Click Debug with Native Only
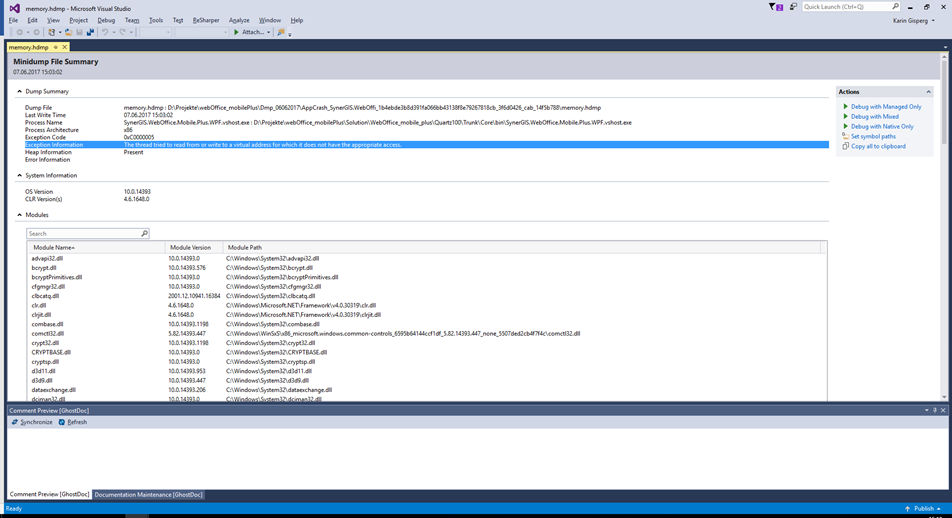952x518 pixels. (882, 126)
